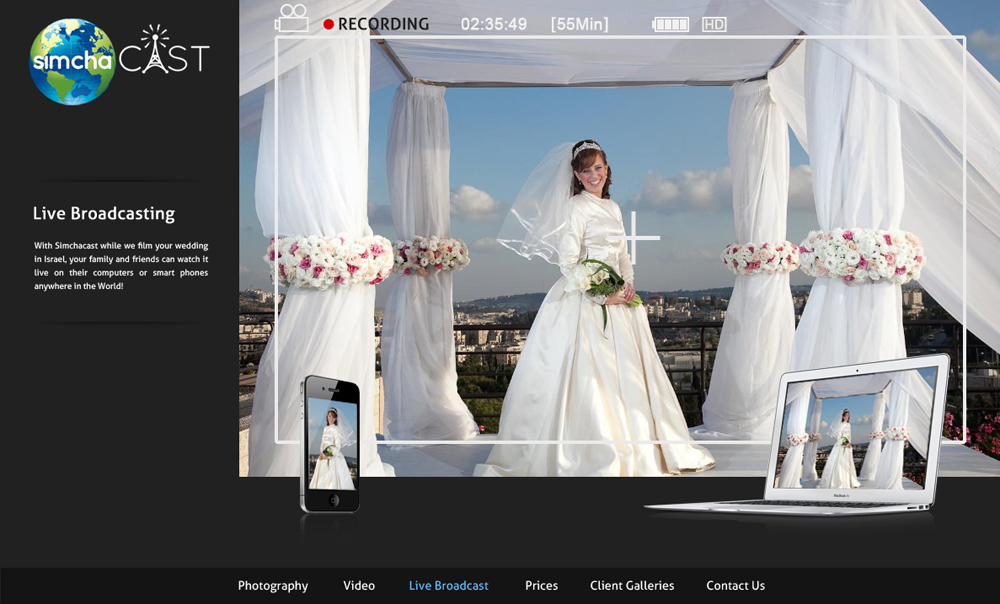Open the Prices page
The image size is (1000, 604).
[541, 586]
